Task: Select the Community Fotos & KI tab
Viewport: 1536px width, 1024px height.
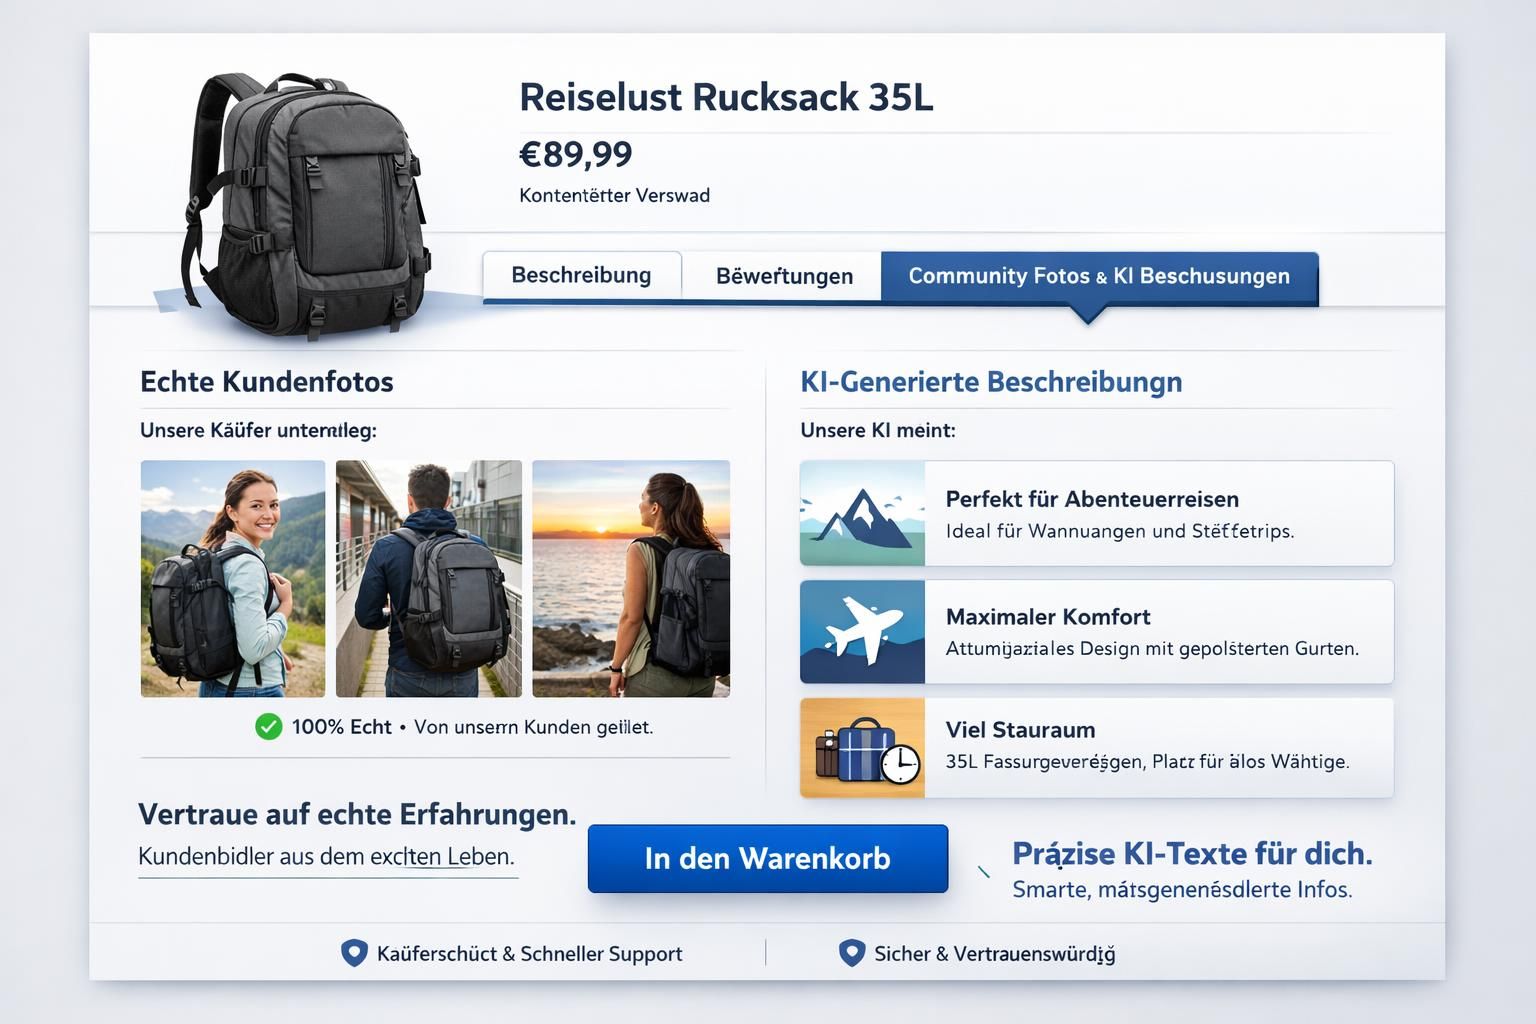Action: [1100, 276]
